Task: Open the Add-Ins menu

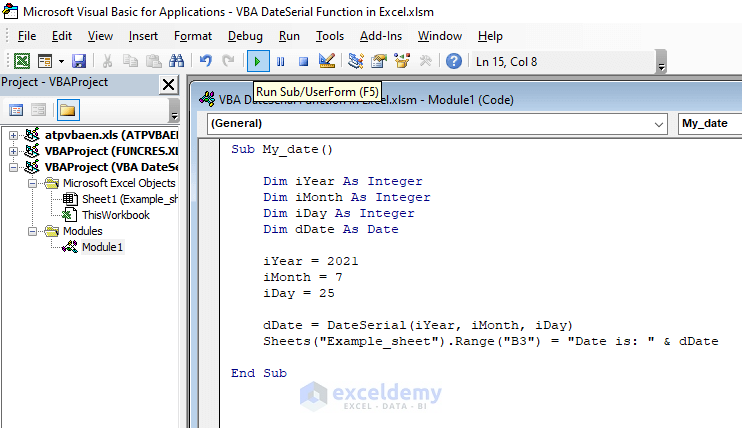Action: click(x=380, y=36)
